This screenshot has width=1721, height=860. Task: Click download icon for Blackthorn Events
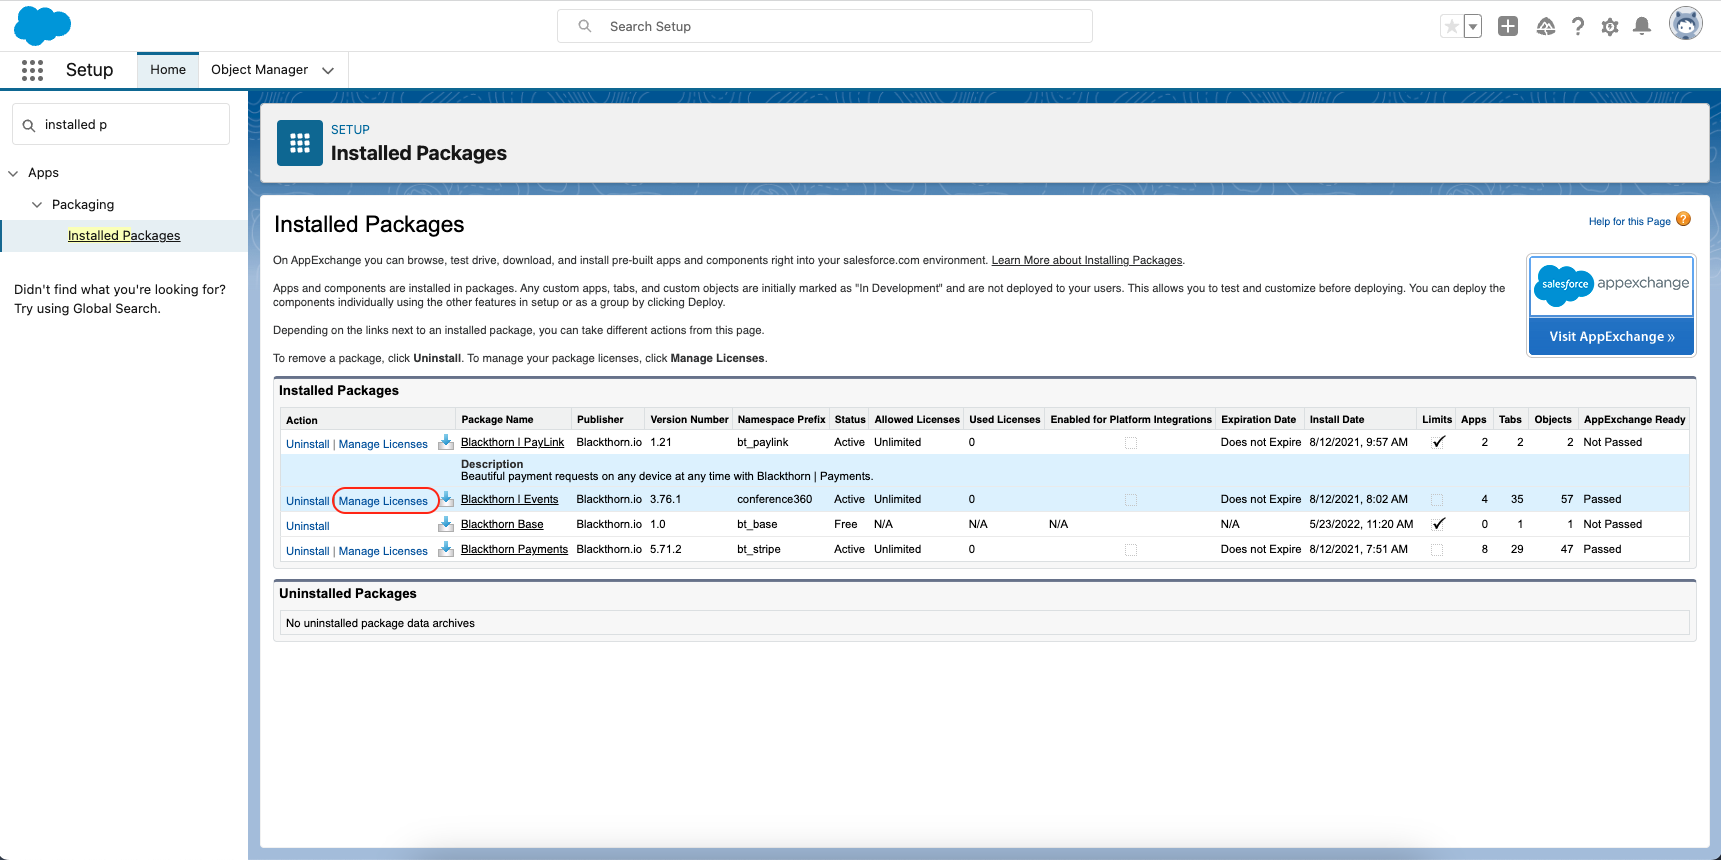point(446,499)
